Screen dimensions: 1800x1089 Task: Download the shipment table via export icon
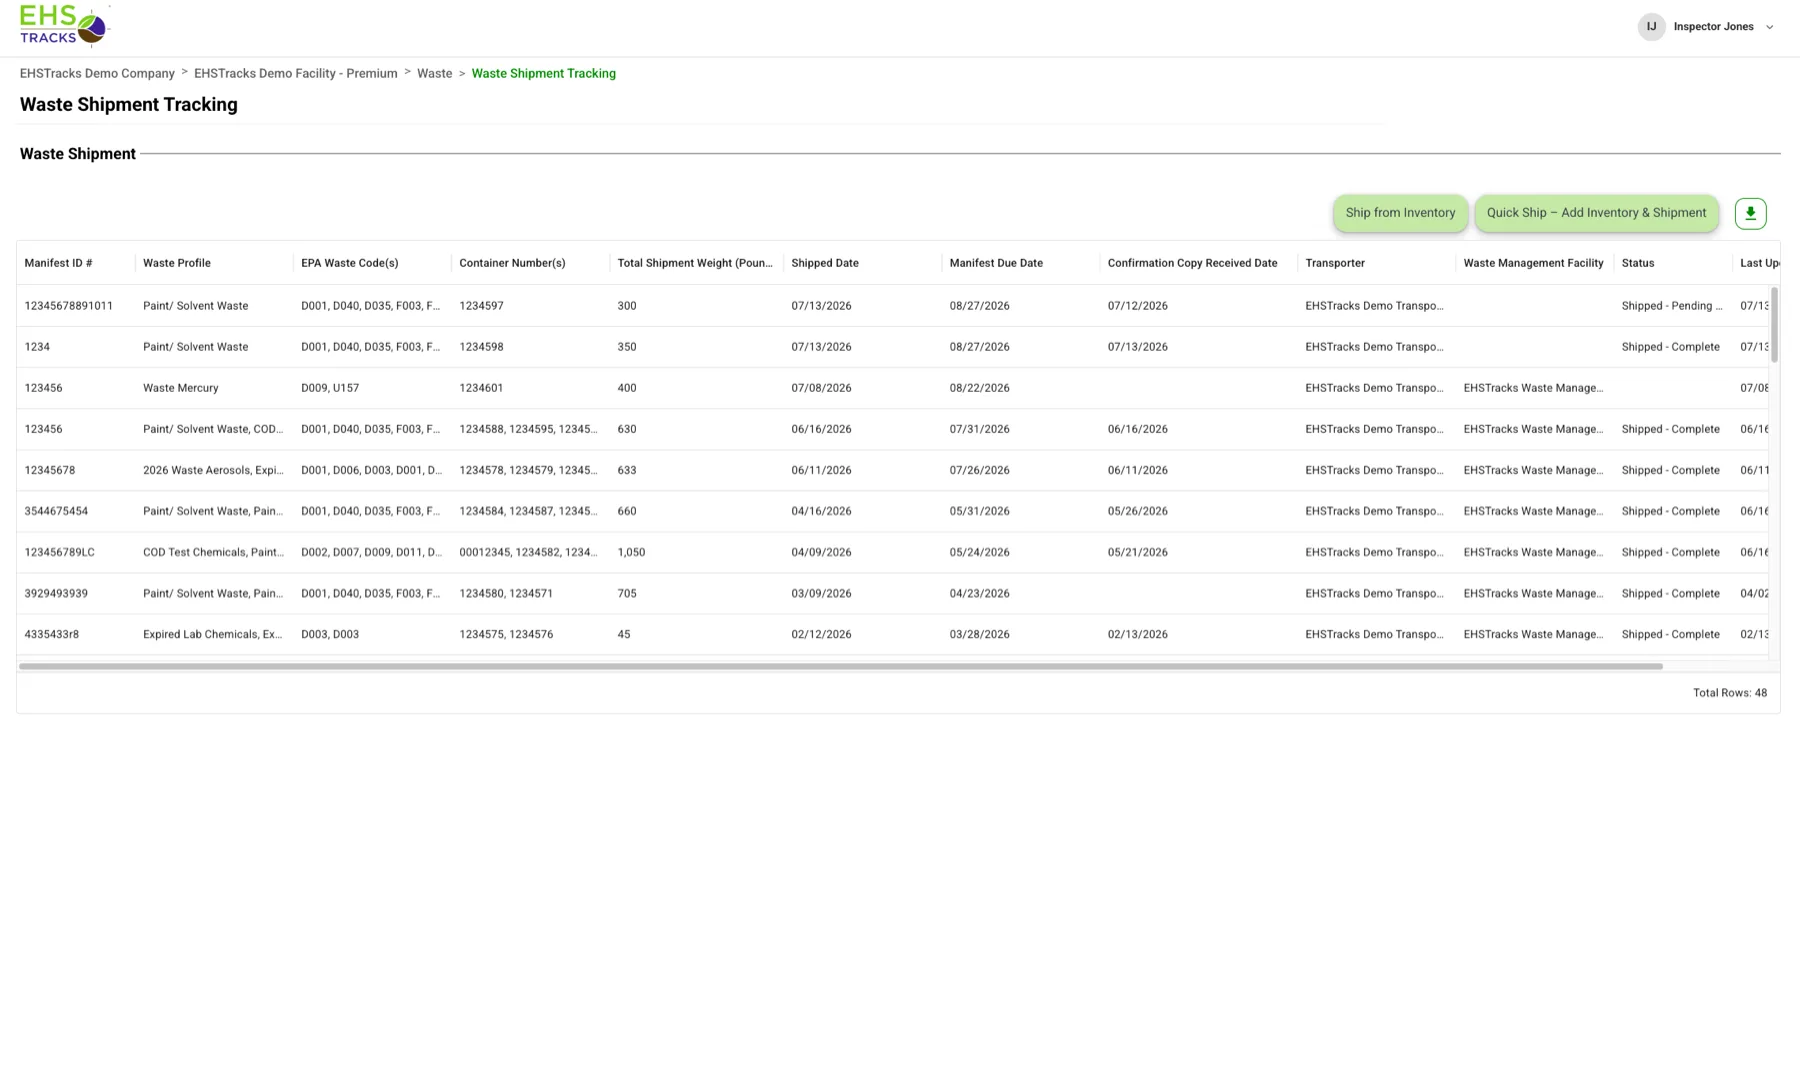[1750, 213]
